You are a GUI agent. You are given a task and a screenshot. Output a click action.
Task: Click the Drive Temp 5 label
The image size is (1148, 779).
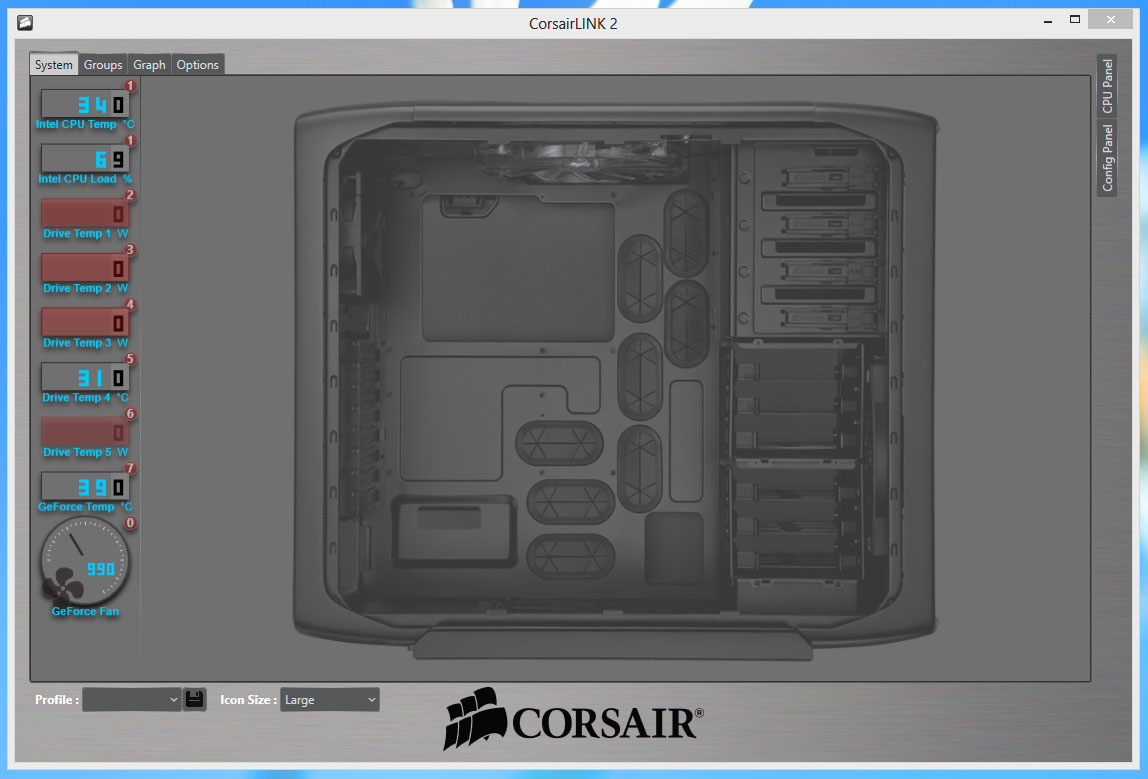77,452
